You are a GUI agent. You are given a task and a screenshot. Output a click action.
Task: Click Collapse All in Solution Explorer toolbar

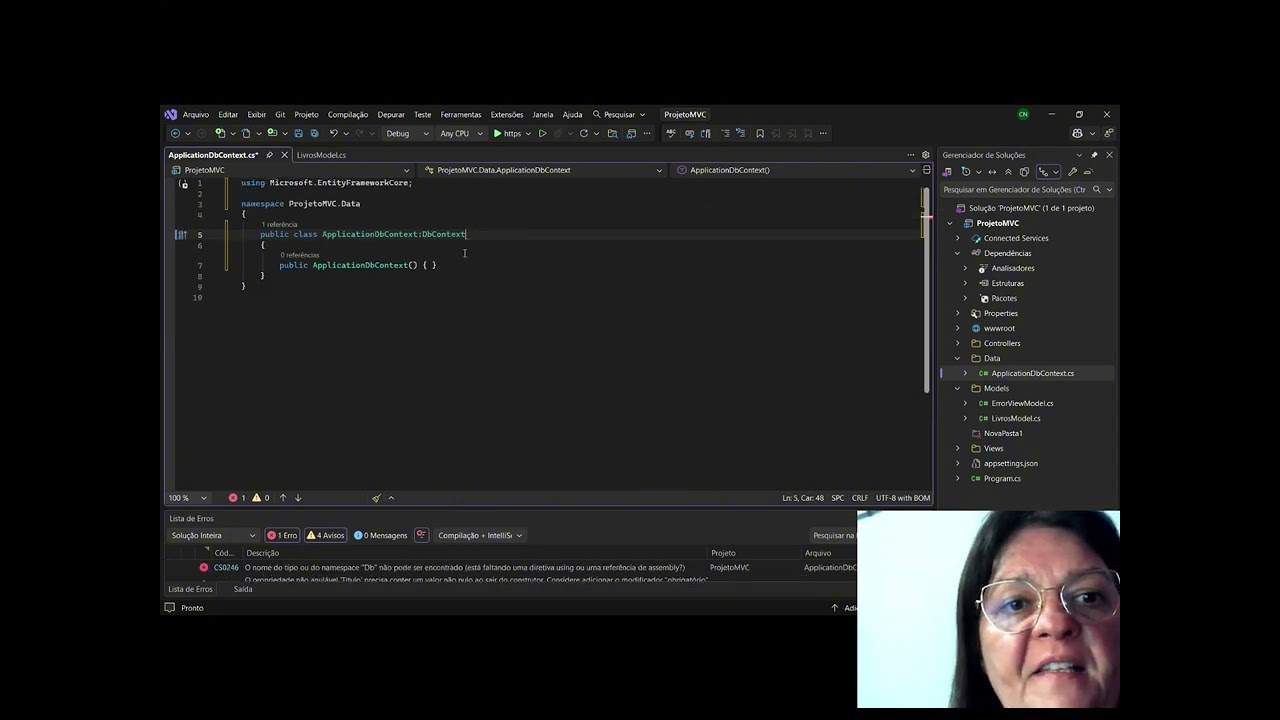[x=1008, y=172]
